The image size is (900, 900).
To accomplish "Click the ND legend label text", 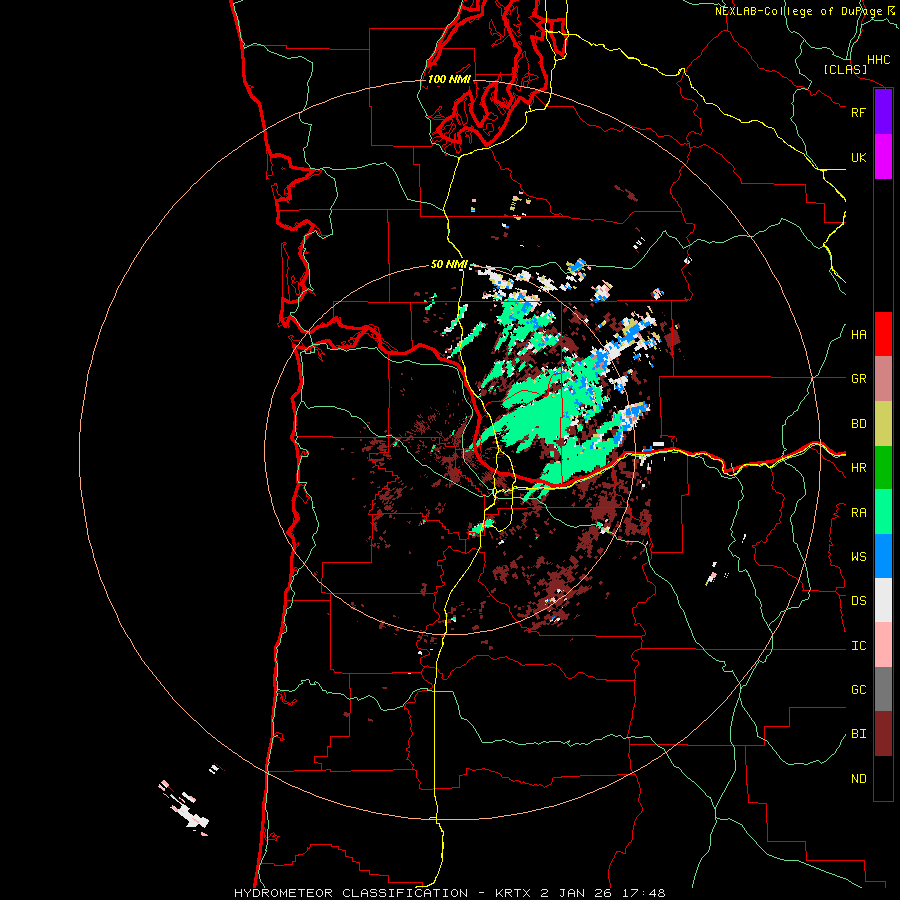I will pos(858,779).
